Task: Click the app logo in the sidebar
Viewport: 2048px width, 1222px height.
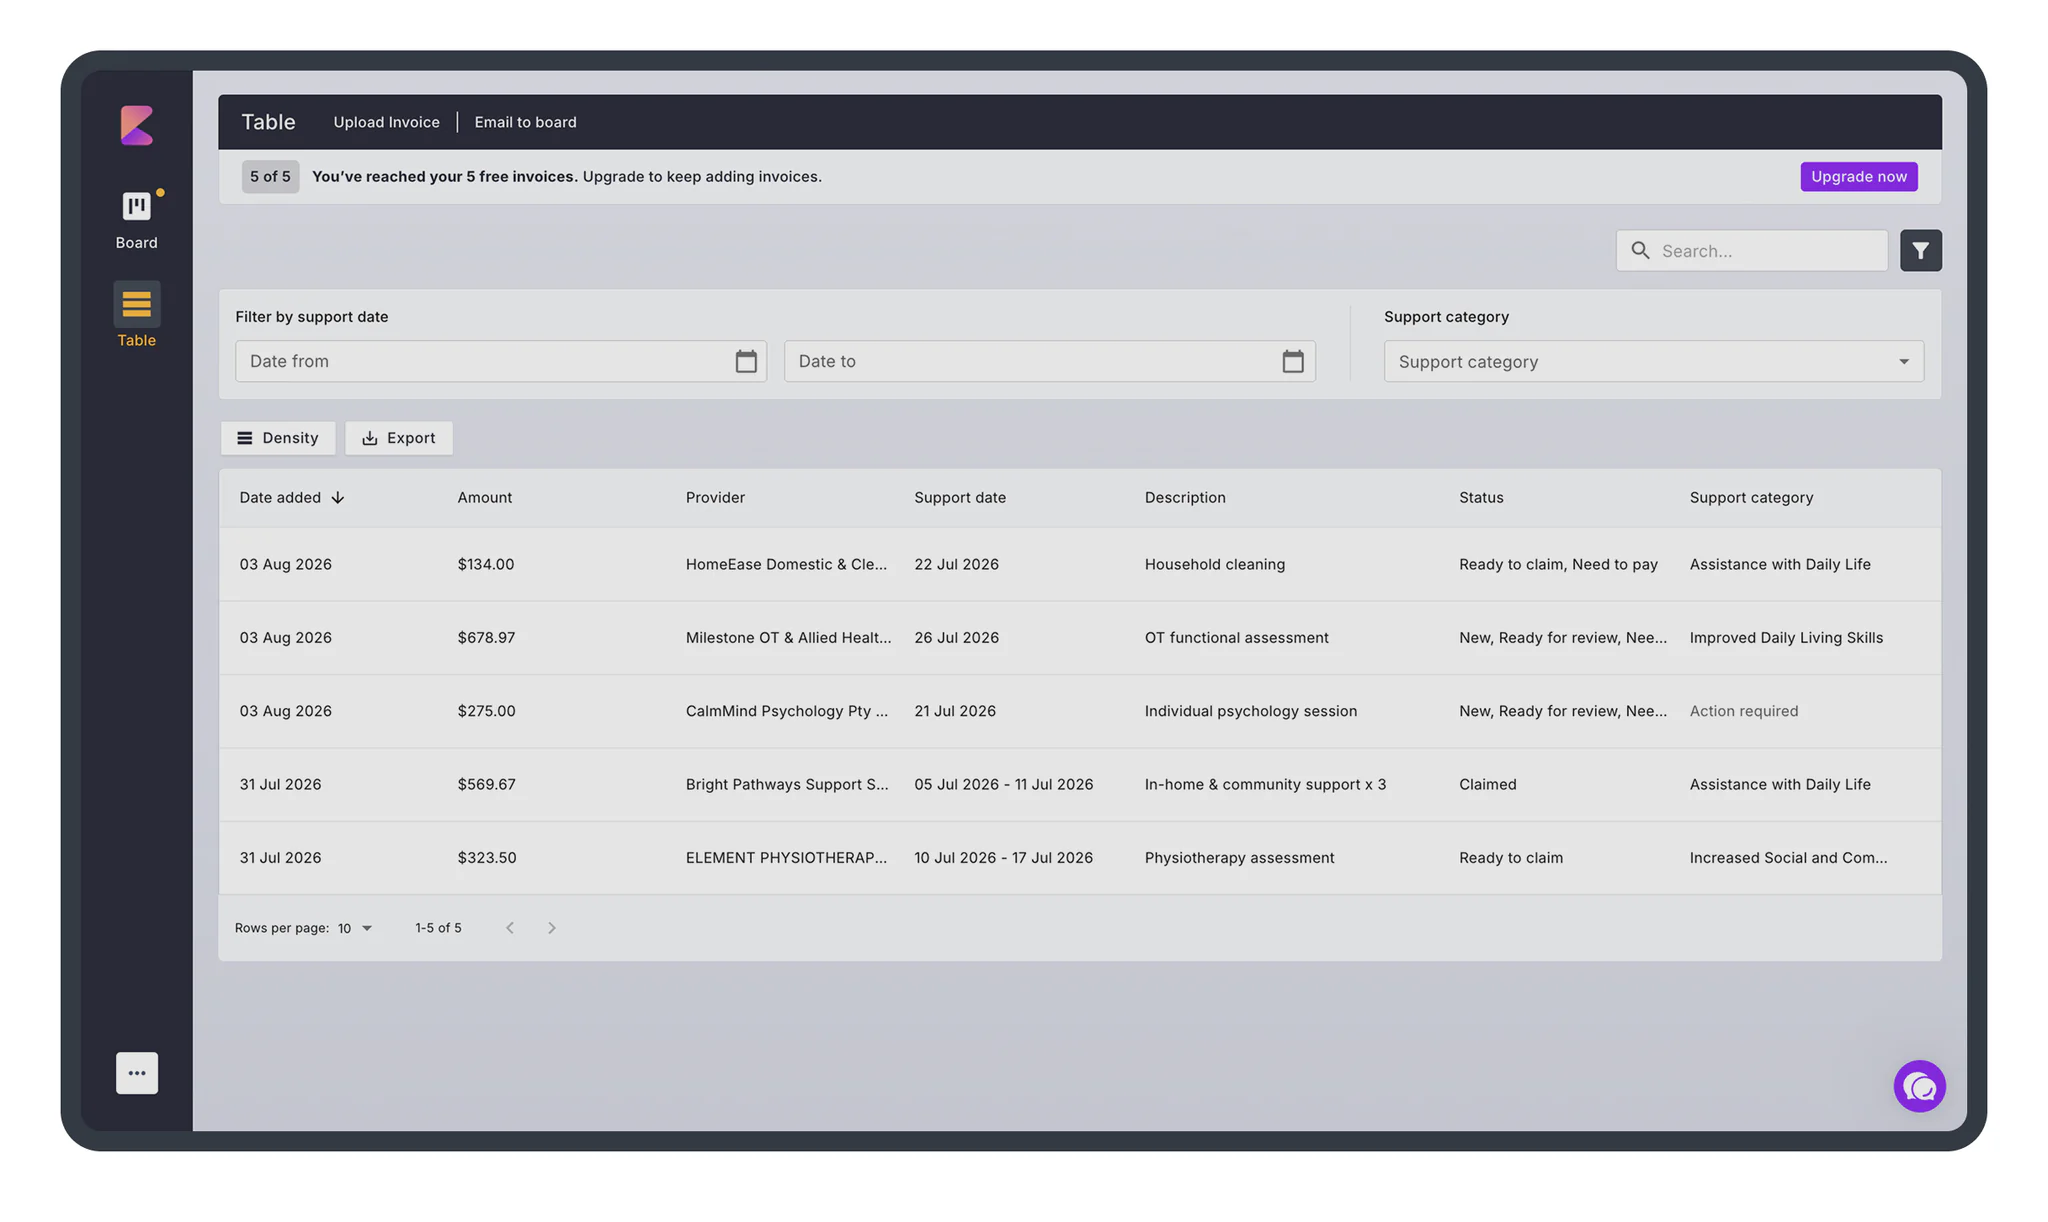Action: pyautogui.click(x=137, y=125)
